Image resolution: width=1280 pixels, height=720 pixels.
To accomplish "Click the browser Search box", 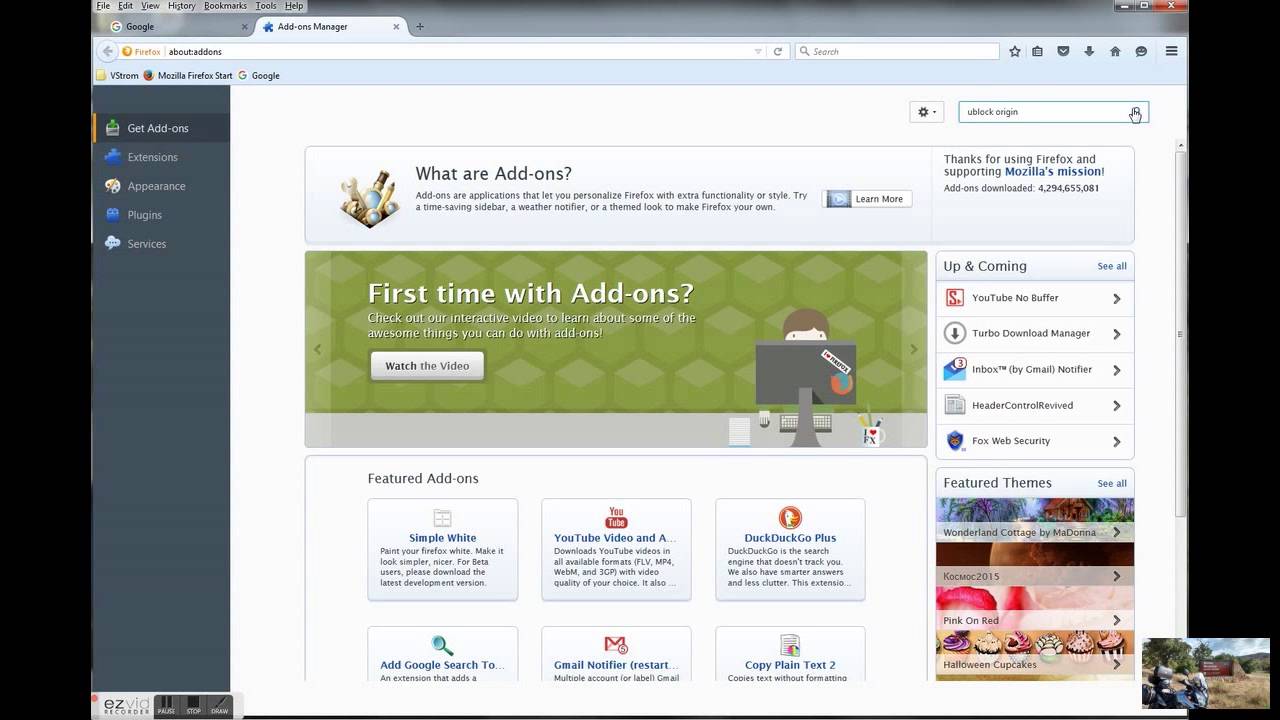I will coord(897,51).
